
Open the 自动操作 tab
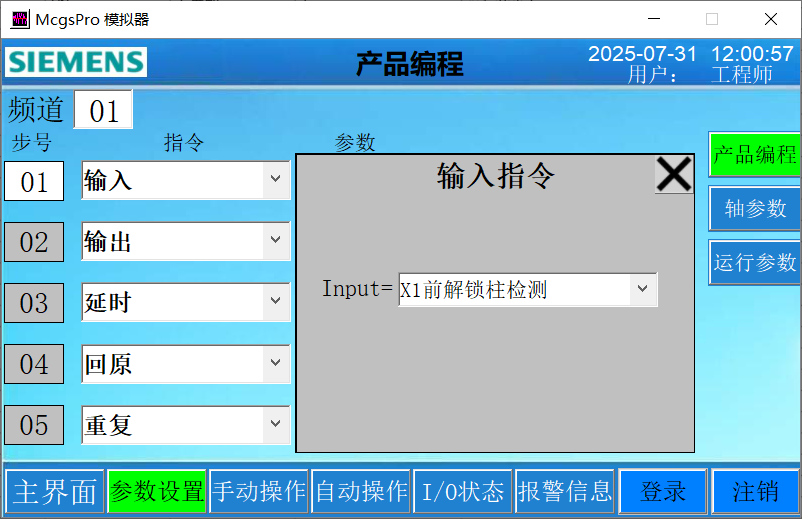point(362,492)
